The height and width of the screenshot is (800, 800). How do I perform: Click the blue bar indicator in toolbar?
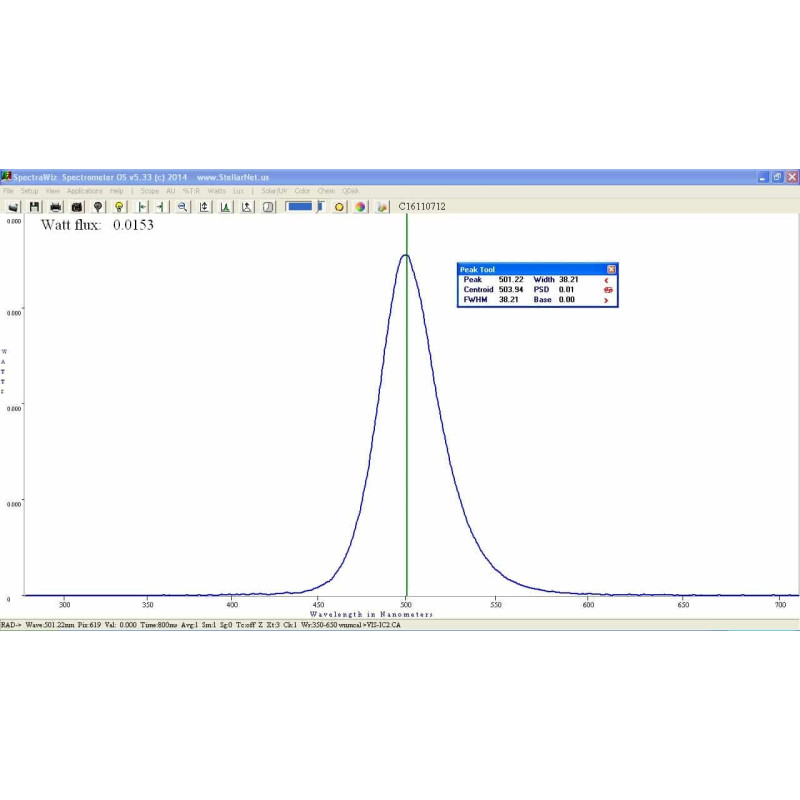click(299, 207)
